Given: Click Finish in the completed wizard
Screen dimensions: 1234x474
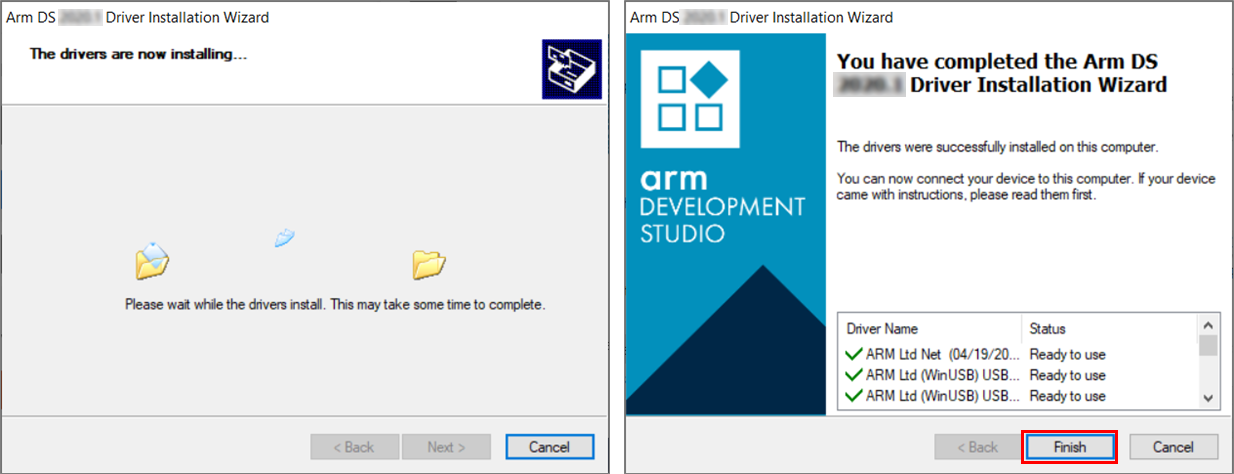Looking at the screenshot, I should coord(1069,447).
